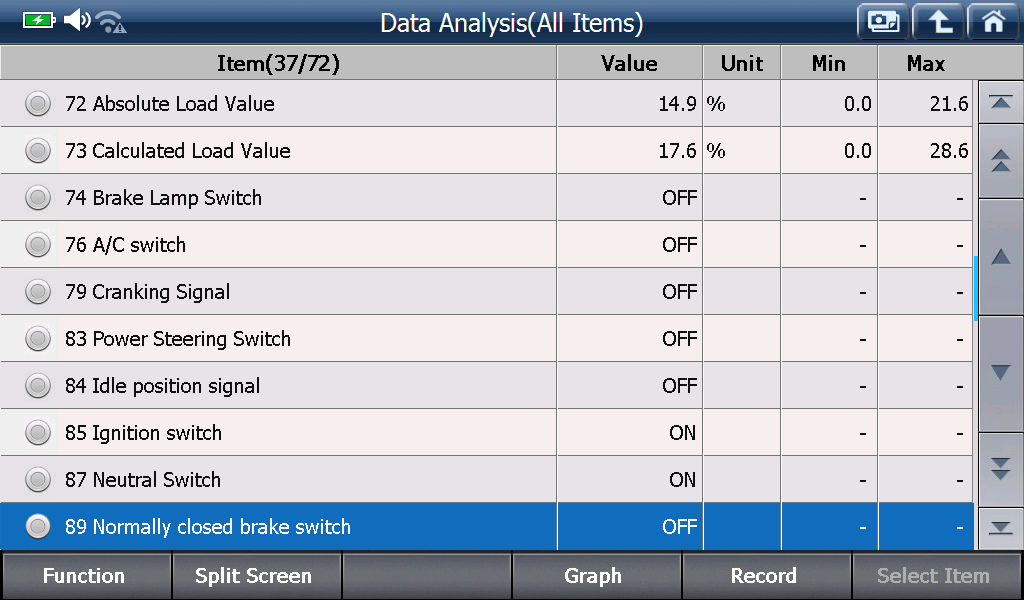Return to the home screen icon
The height and width of the screenshot is (600, 1024).
point(993,22)
